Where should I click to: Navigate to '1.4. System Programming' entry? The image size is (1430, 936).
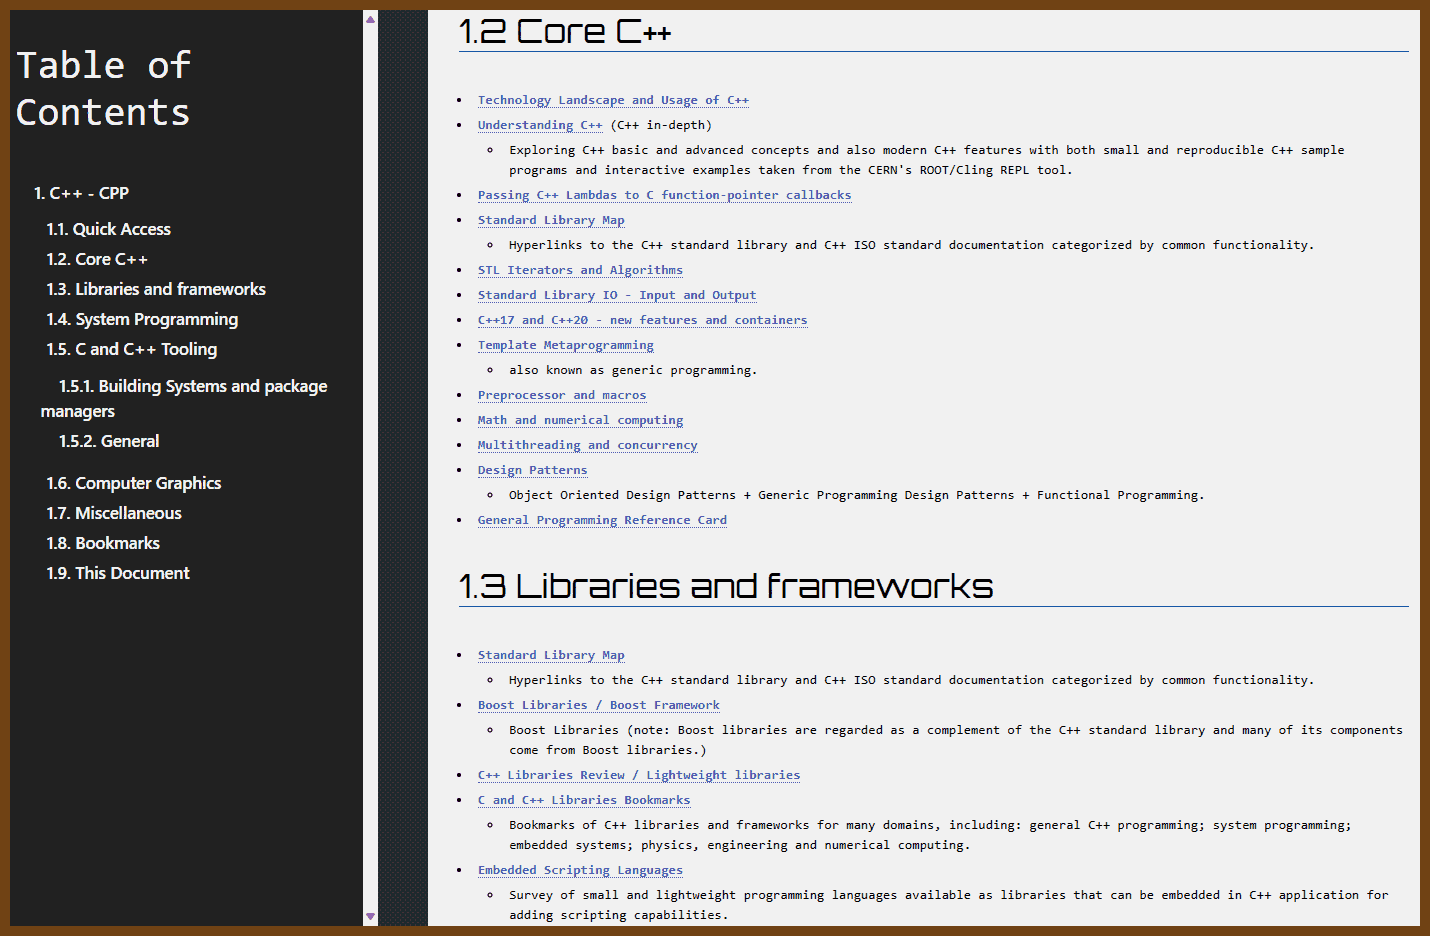coord(142,319)
